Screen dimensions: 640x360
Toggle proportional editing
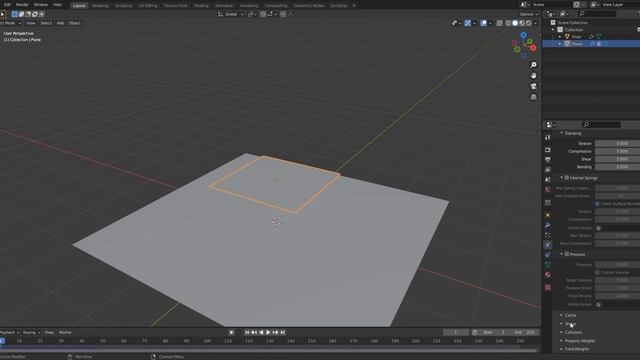(x=283, y=14)
